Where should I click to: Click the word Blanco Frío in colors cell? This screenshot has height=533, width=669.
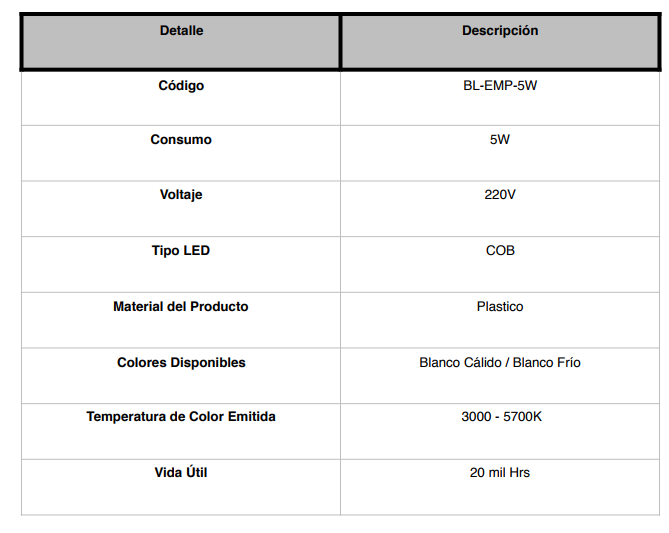coord(547,363)
